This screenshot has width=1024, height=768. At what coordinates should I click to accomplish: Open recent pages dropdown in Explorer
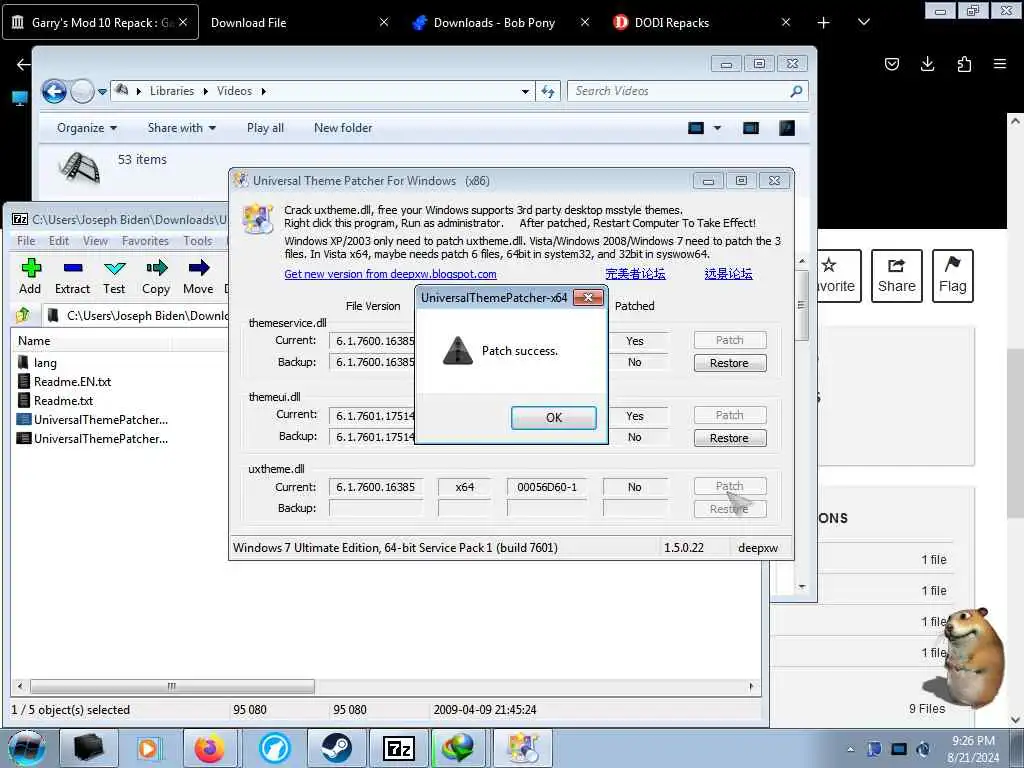[103, 92]
